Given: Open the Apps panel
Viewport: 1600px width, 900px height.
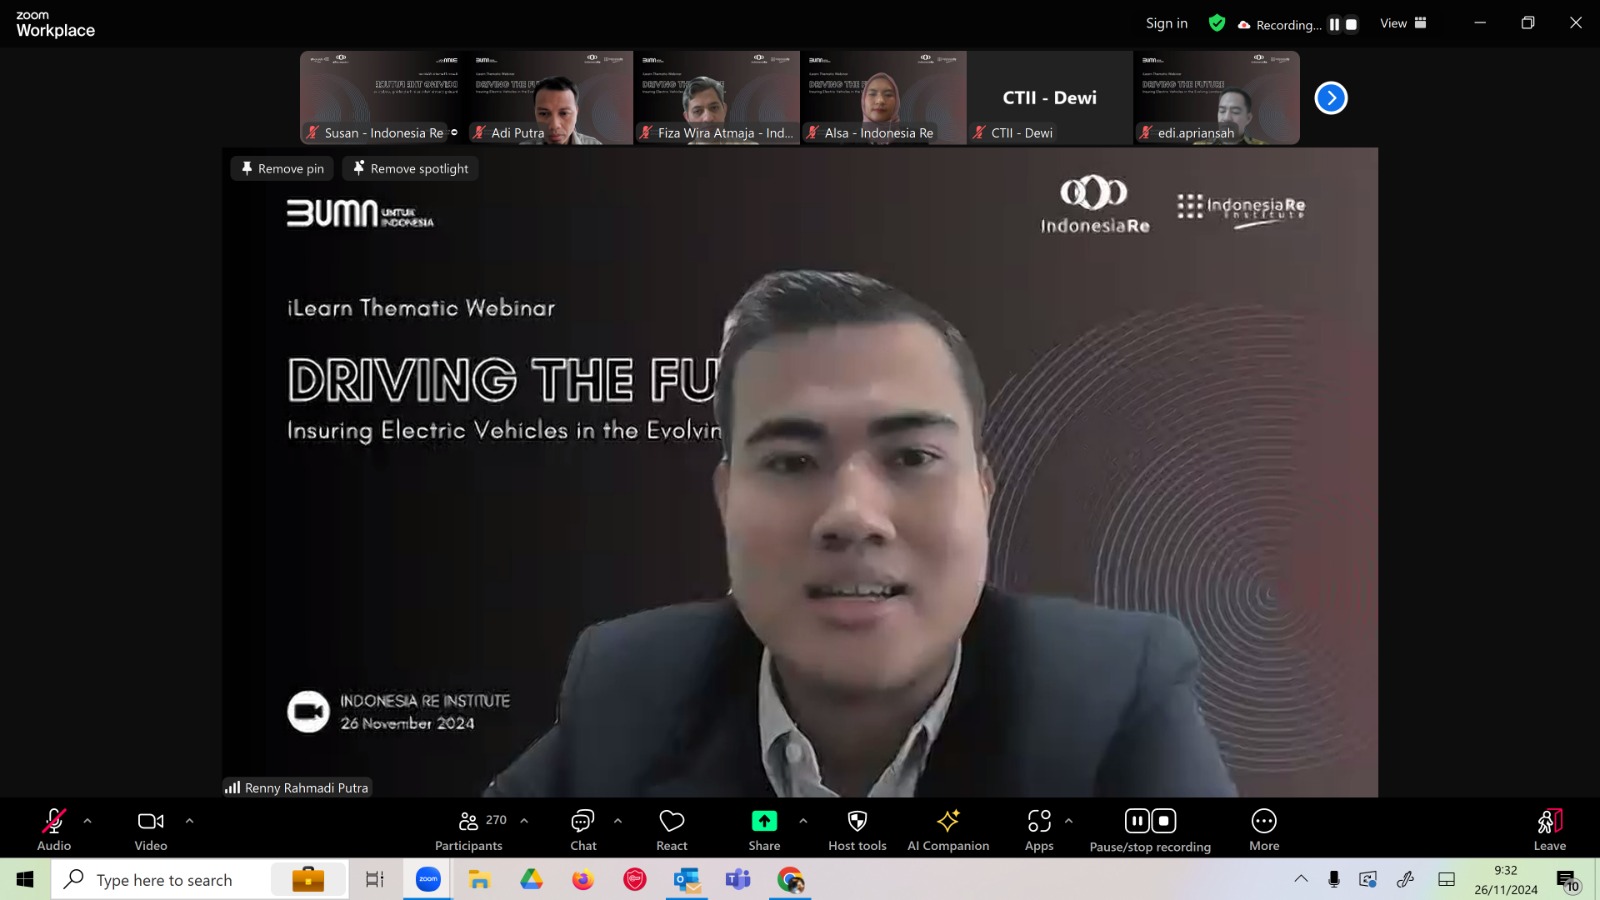Looking at the screenshot, I should pyautogui.click(x=1039, y=830).
